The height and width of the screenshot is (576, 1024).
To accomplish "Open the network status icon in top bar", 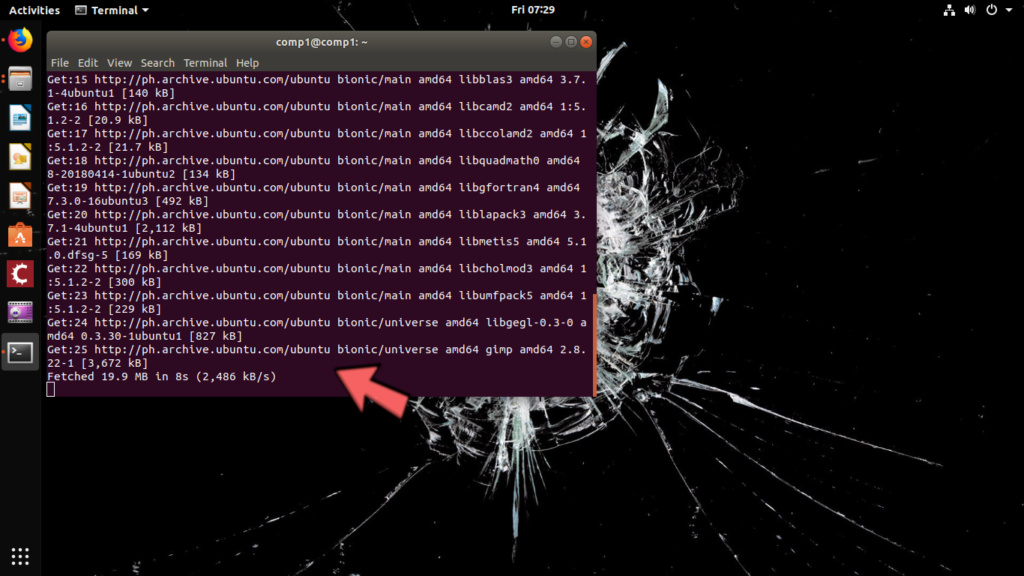I will pos(949,10).
